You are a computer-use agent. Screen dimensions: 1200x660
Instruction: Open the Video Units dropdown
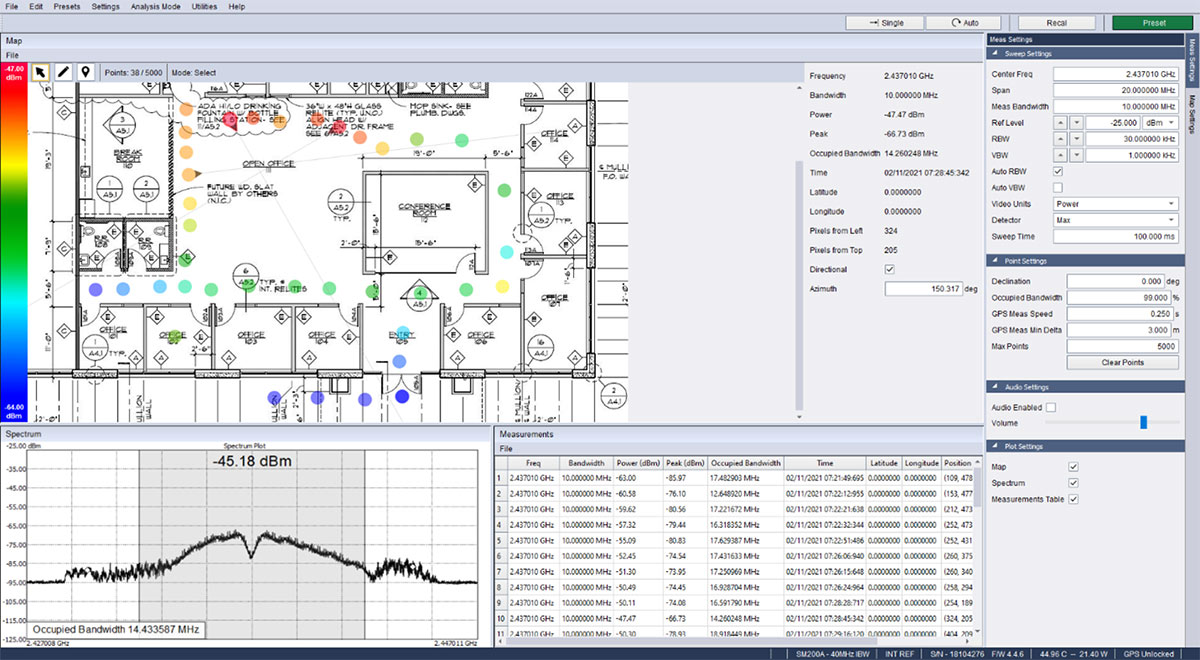click(x=1115, y=204)
